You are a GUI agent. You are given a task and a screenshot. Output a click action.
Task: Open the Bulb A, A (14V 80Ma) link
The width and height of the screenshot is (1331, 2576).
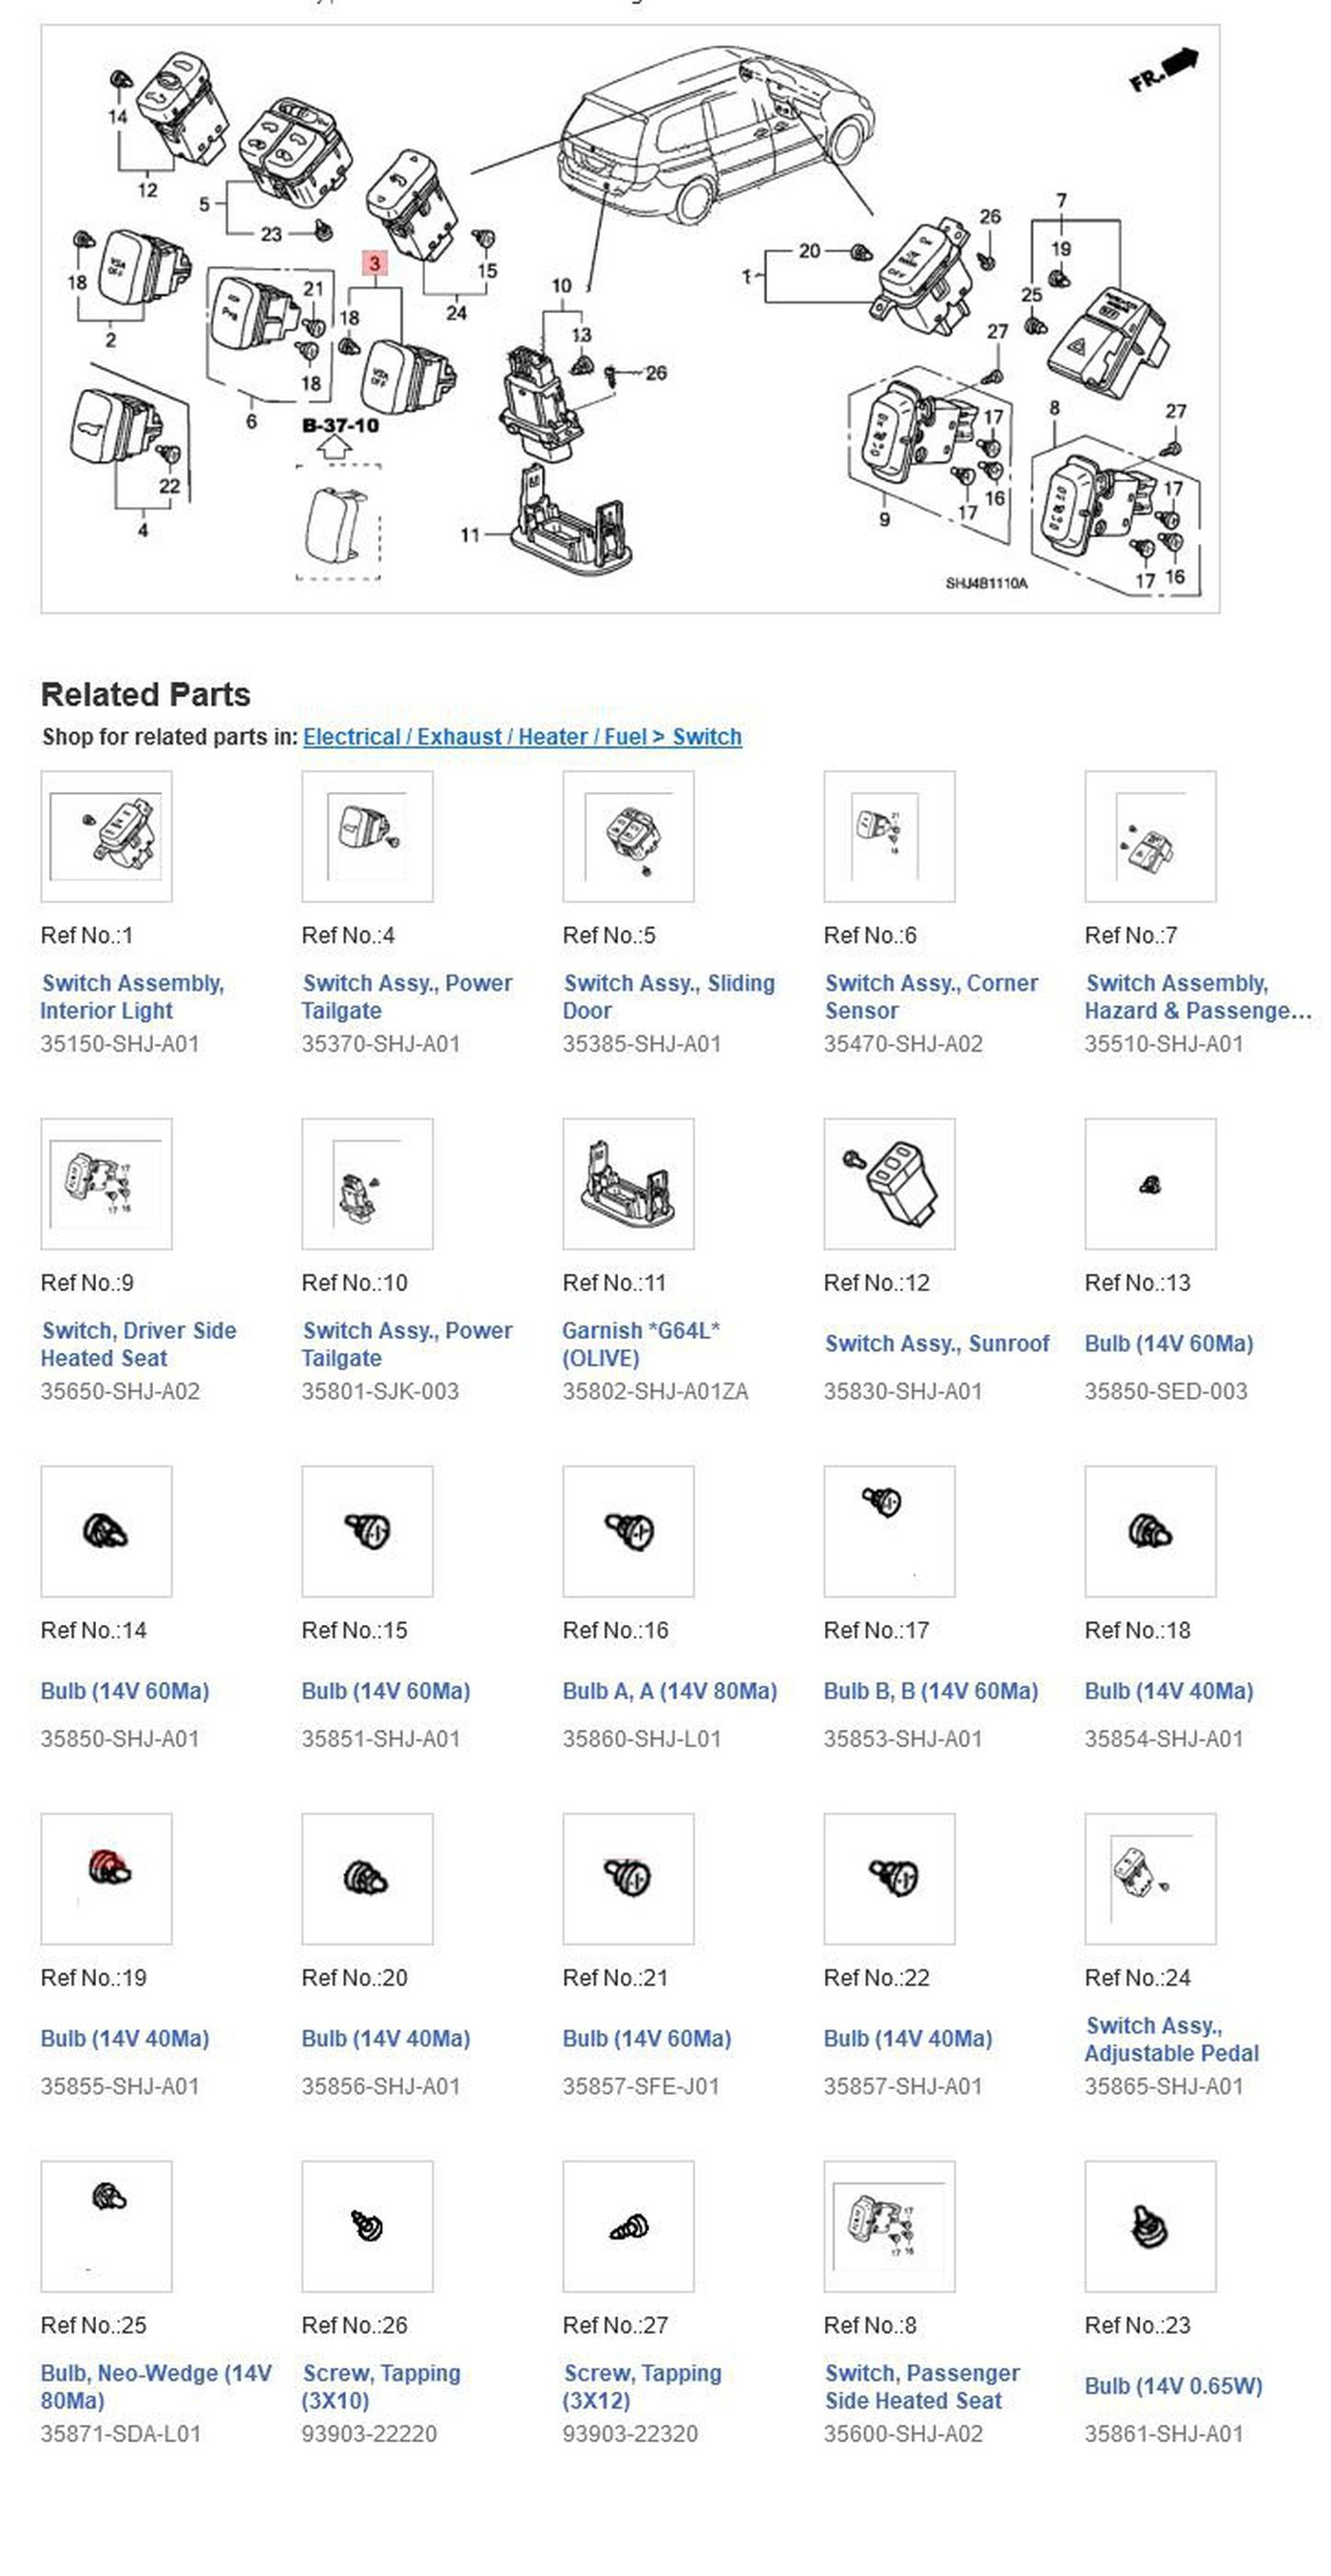click(x=669, y=1691)
